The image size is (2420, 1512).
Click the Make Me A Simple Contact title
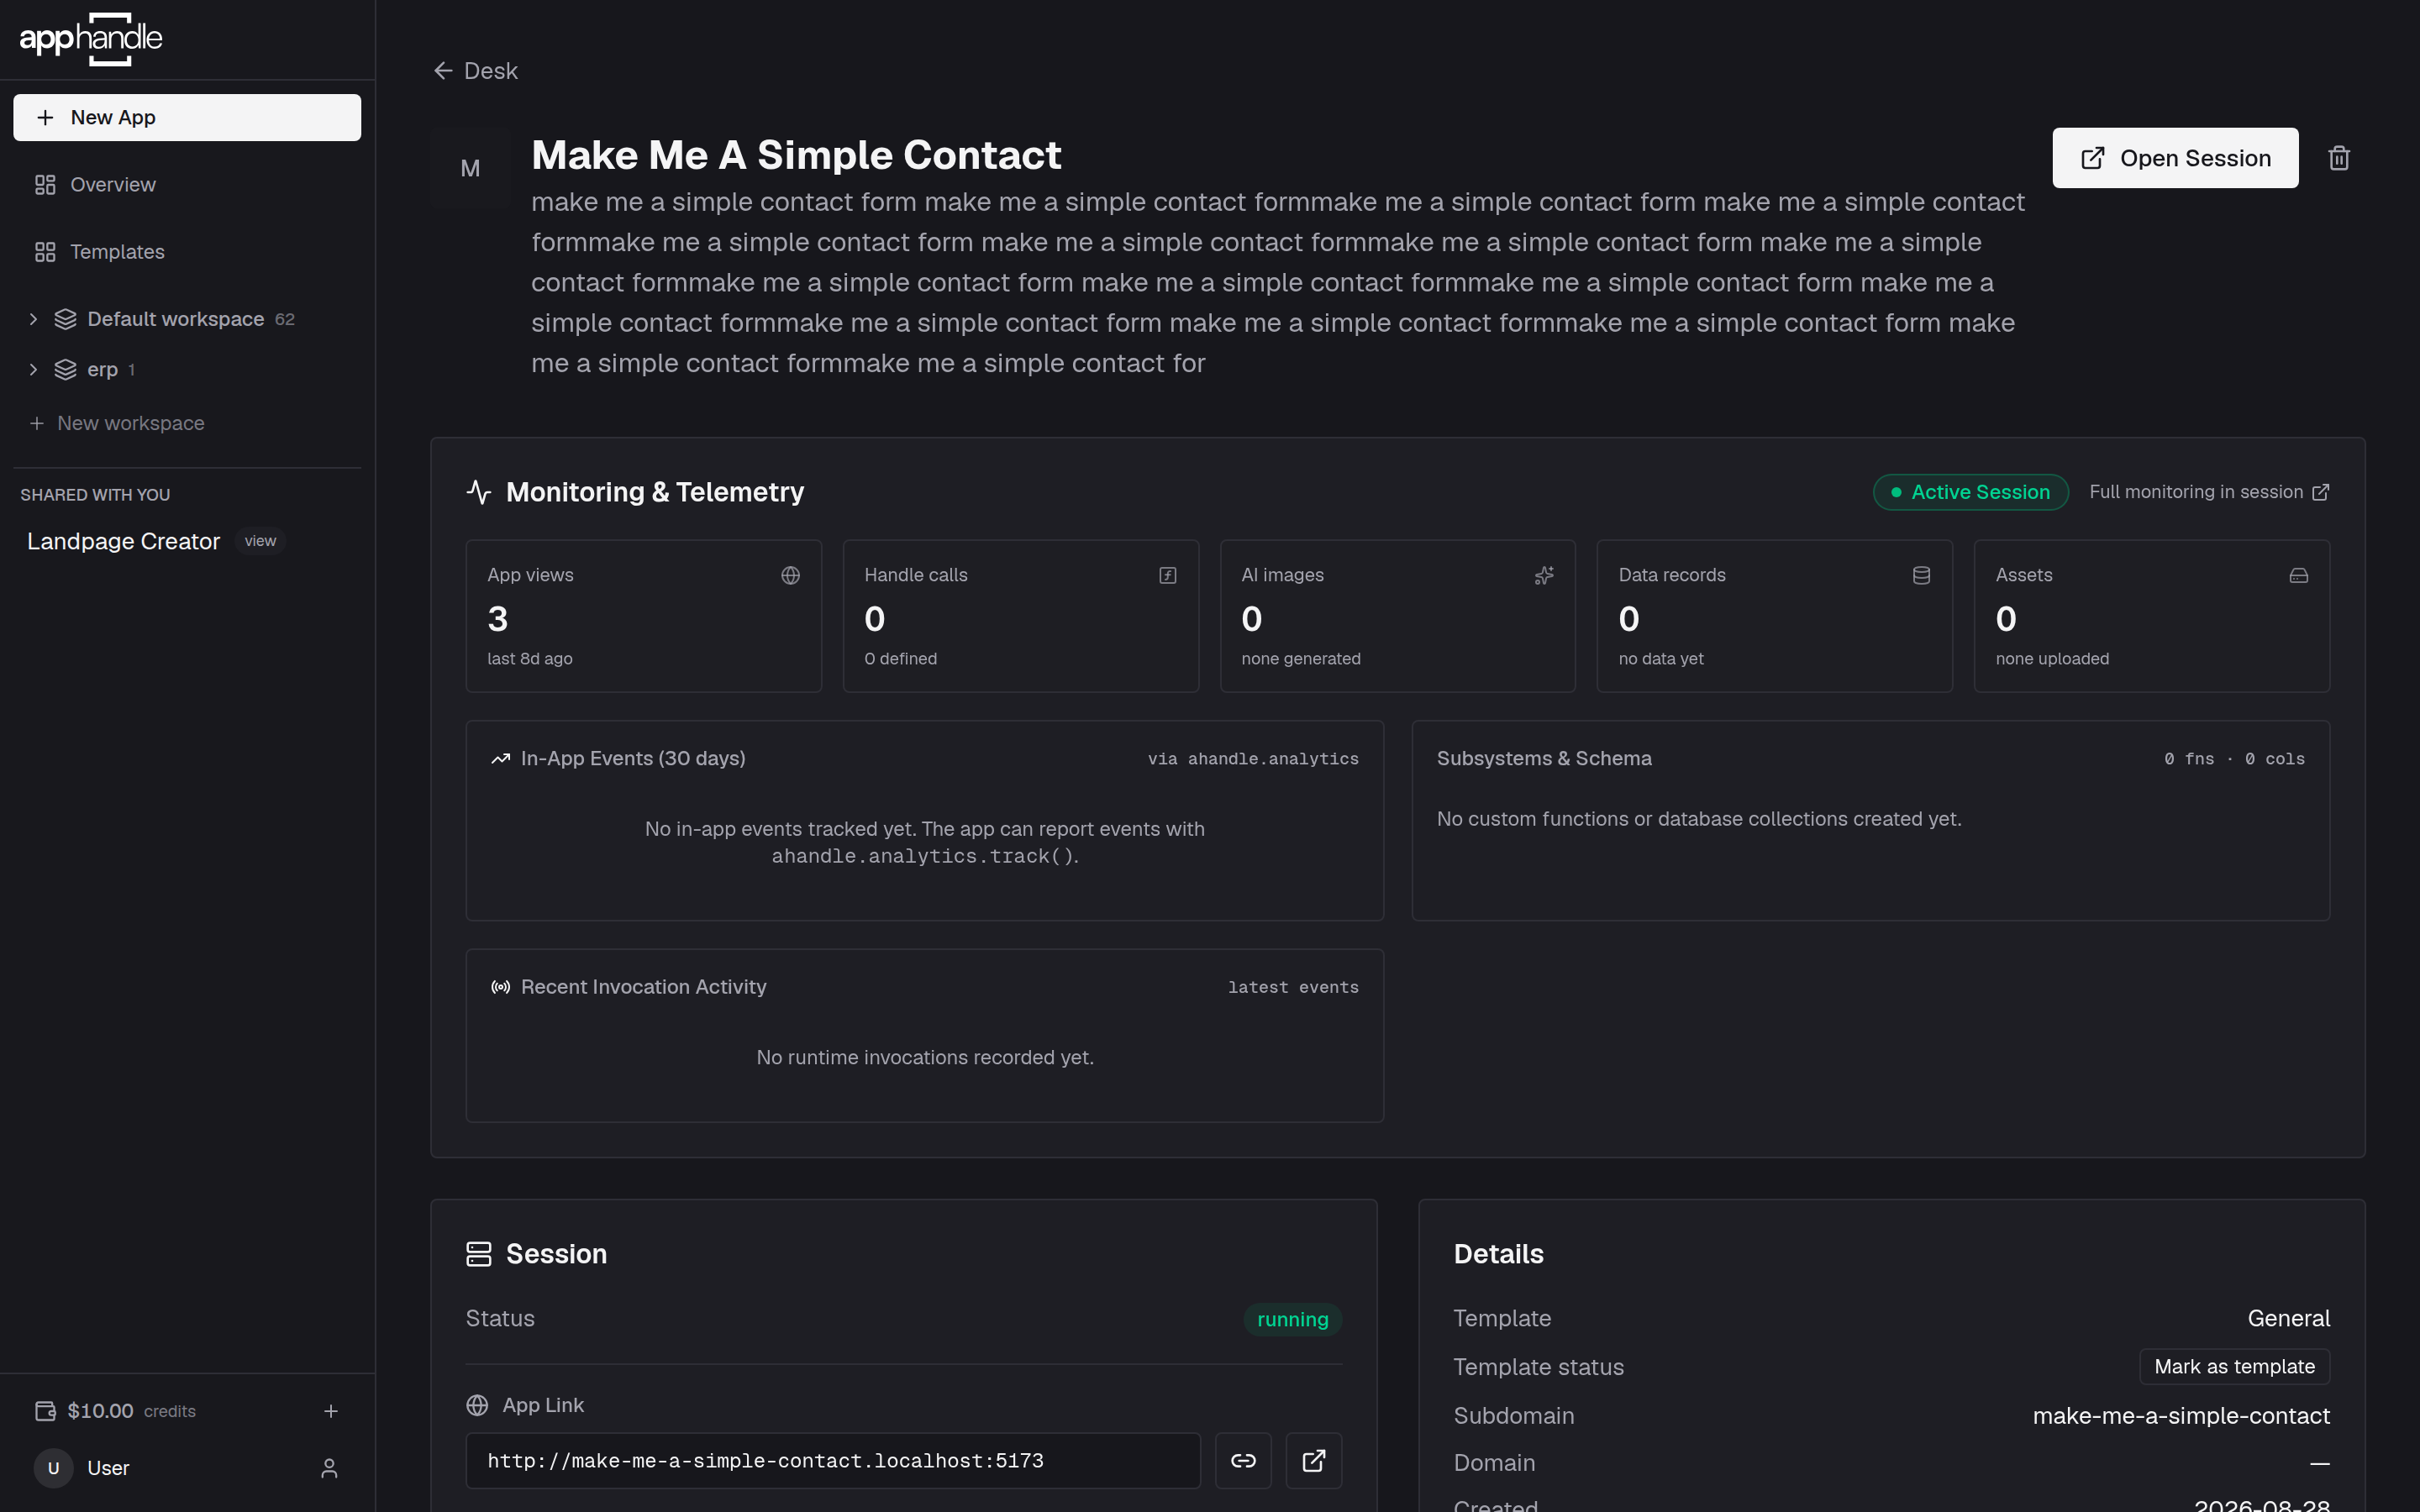[796, 155]
